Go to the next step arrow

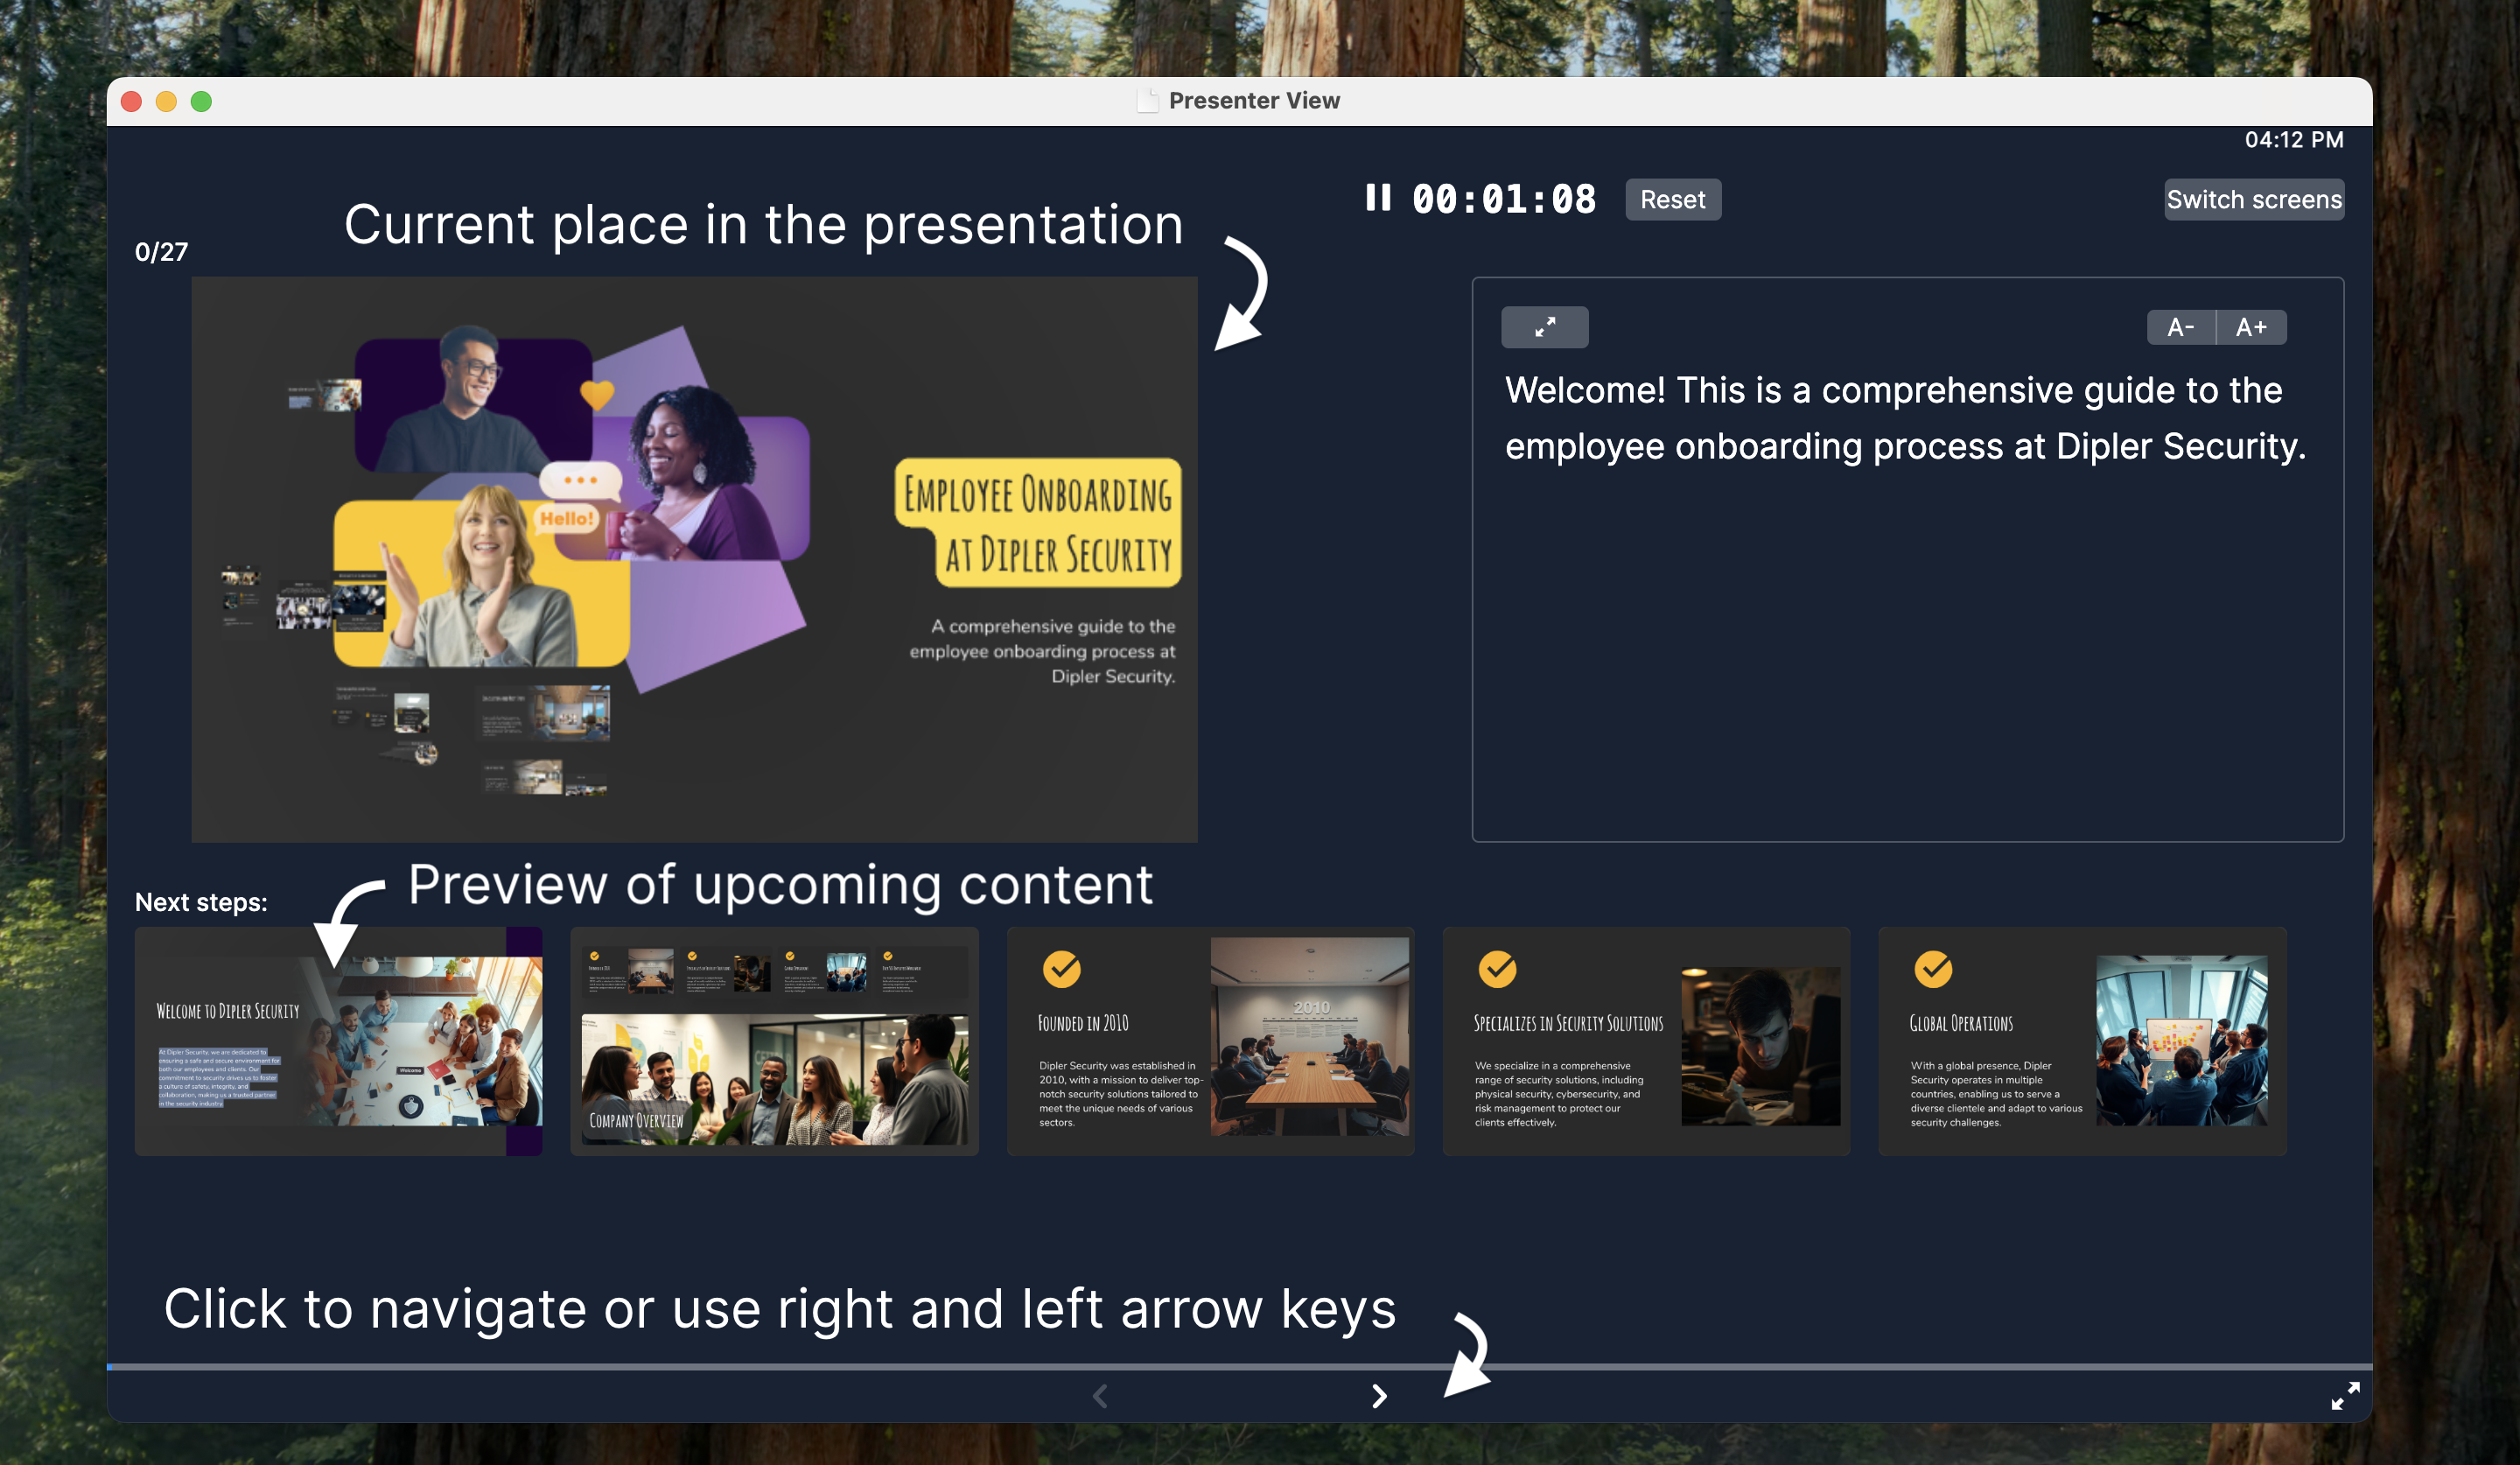click(1379, 1396)
